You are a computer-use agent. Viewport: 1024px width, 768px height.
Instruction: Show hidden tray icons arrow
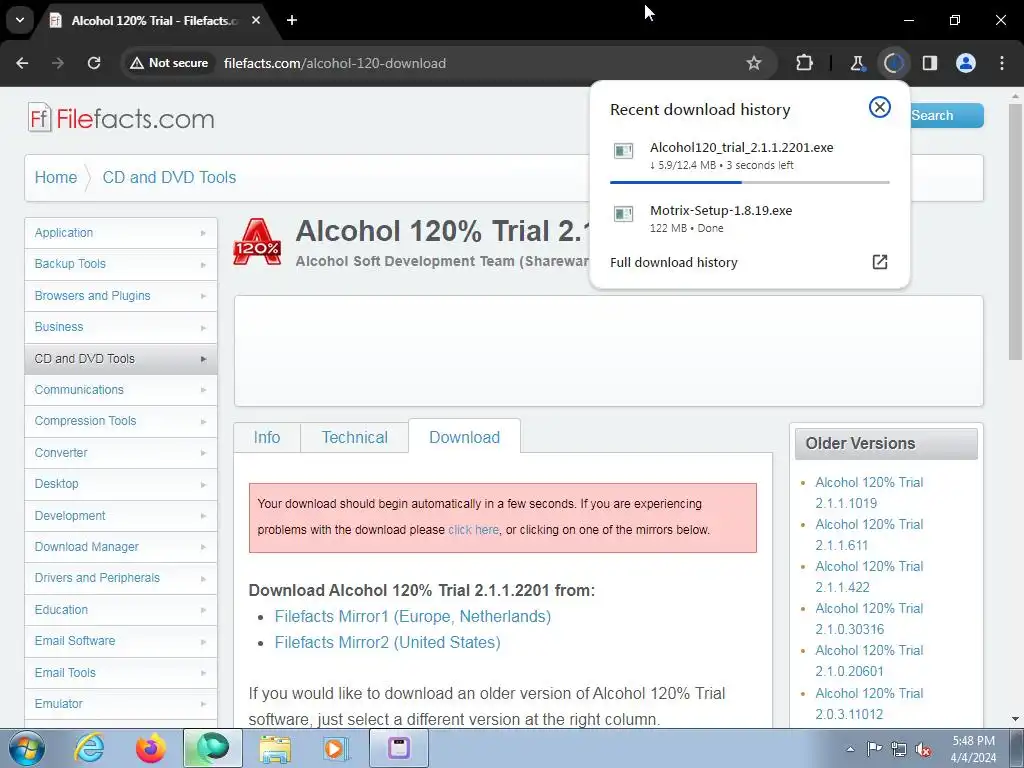[x=850, y=749]
